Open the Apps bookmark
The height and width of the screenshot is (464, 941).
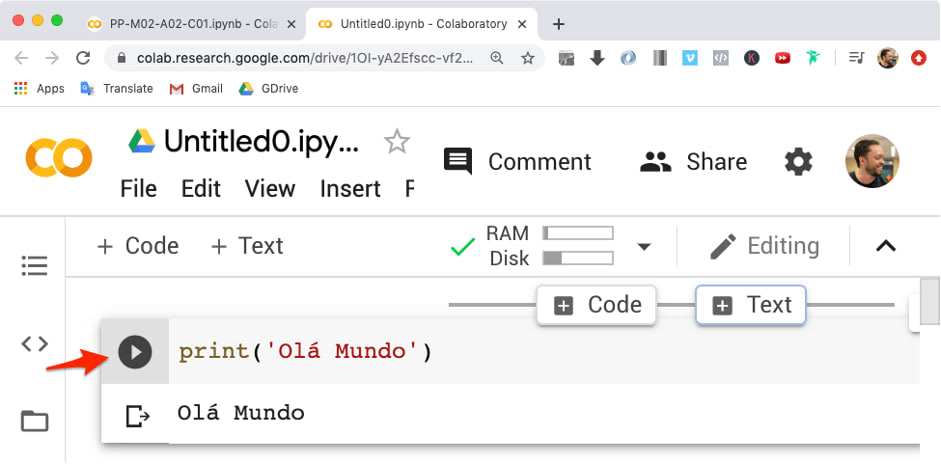(39, 89)
